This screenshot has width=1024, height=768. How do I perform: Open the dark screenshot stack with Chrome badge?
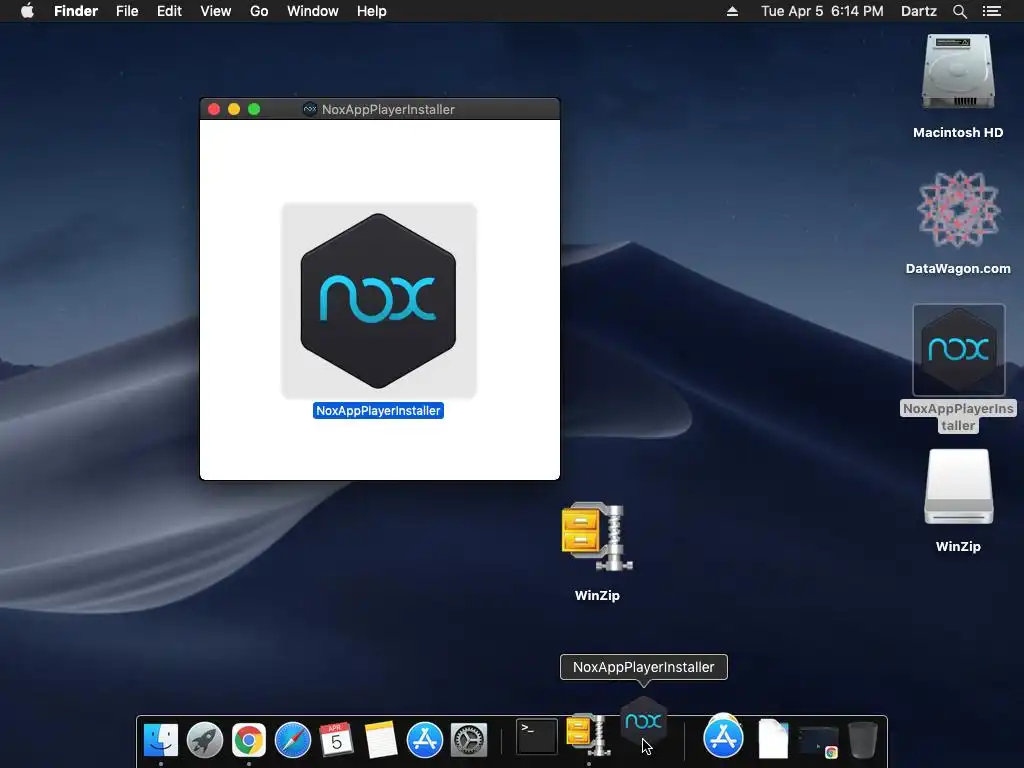pos(818,742)
